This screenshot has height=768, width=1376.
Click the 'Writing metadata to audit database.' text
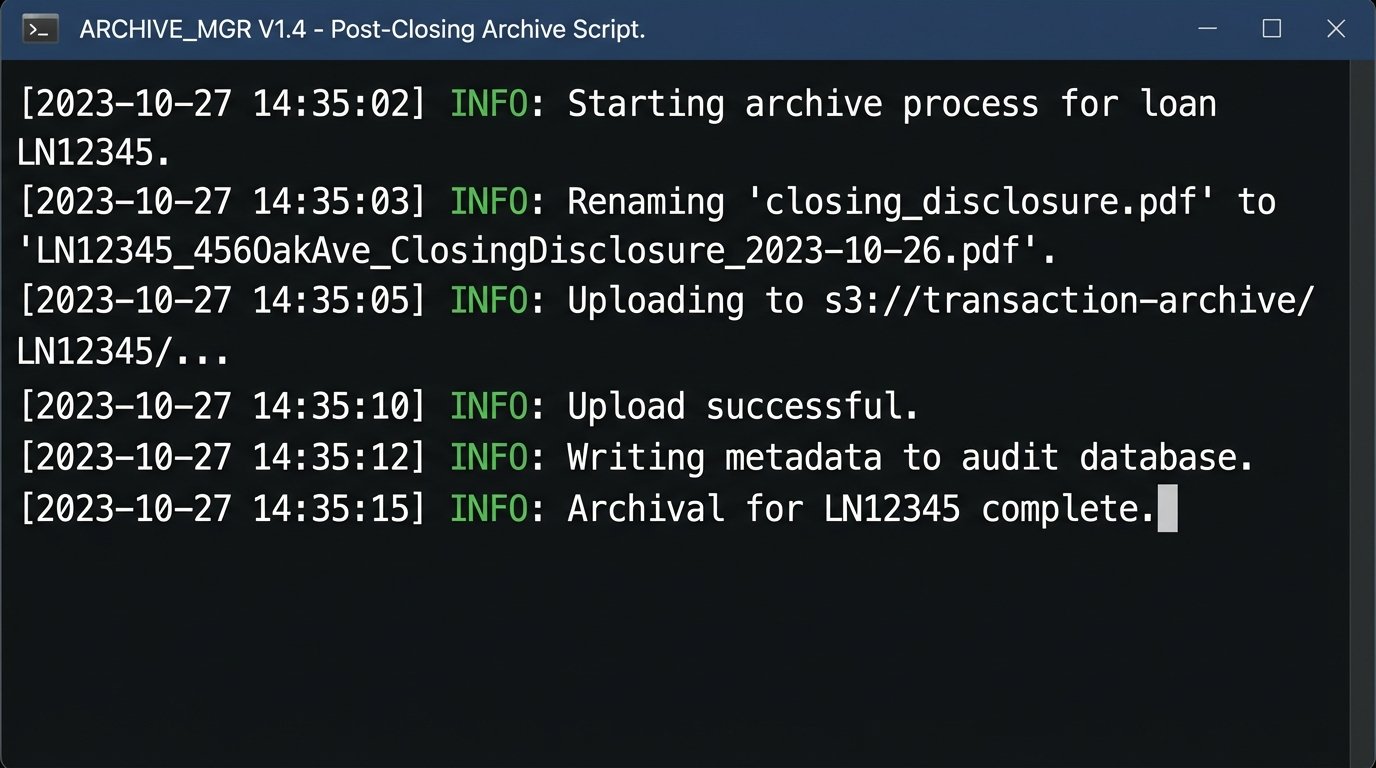910,457
